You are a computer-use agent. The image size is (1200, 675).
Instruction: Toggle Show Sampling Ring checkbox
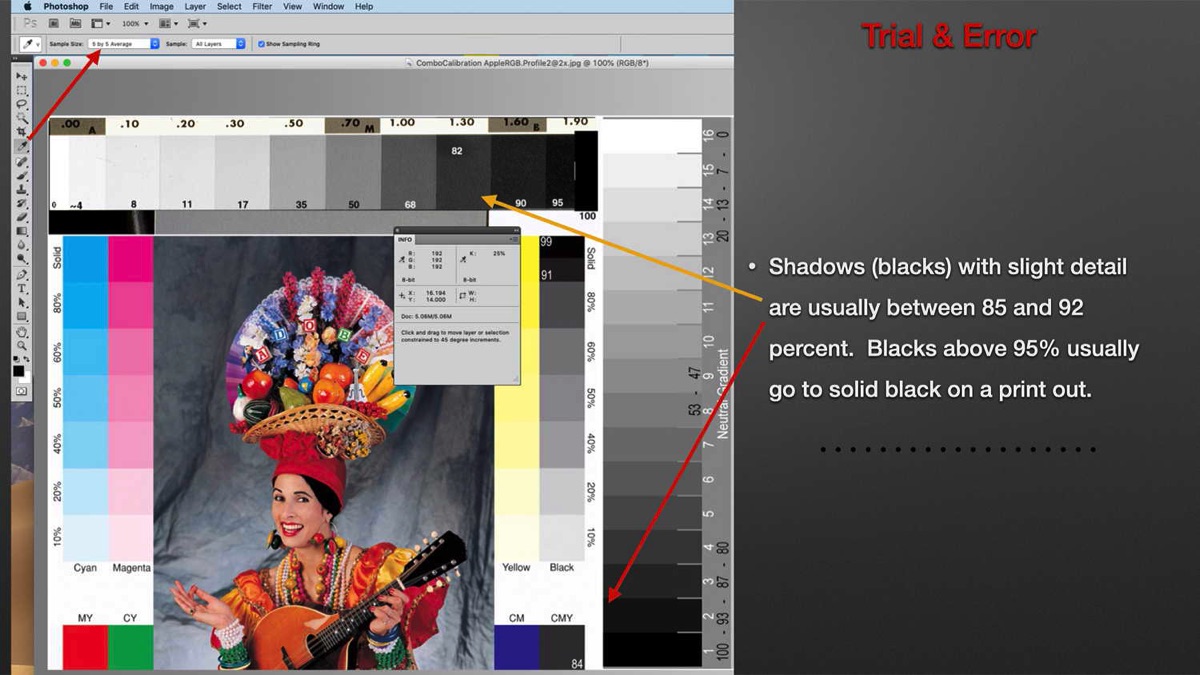[x=261, y=44]
